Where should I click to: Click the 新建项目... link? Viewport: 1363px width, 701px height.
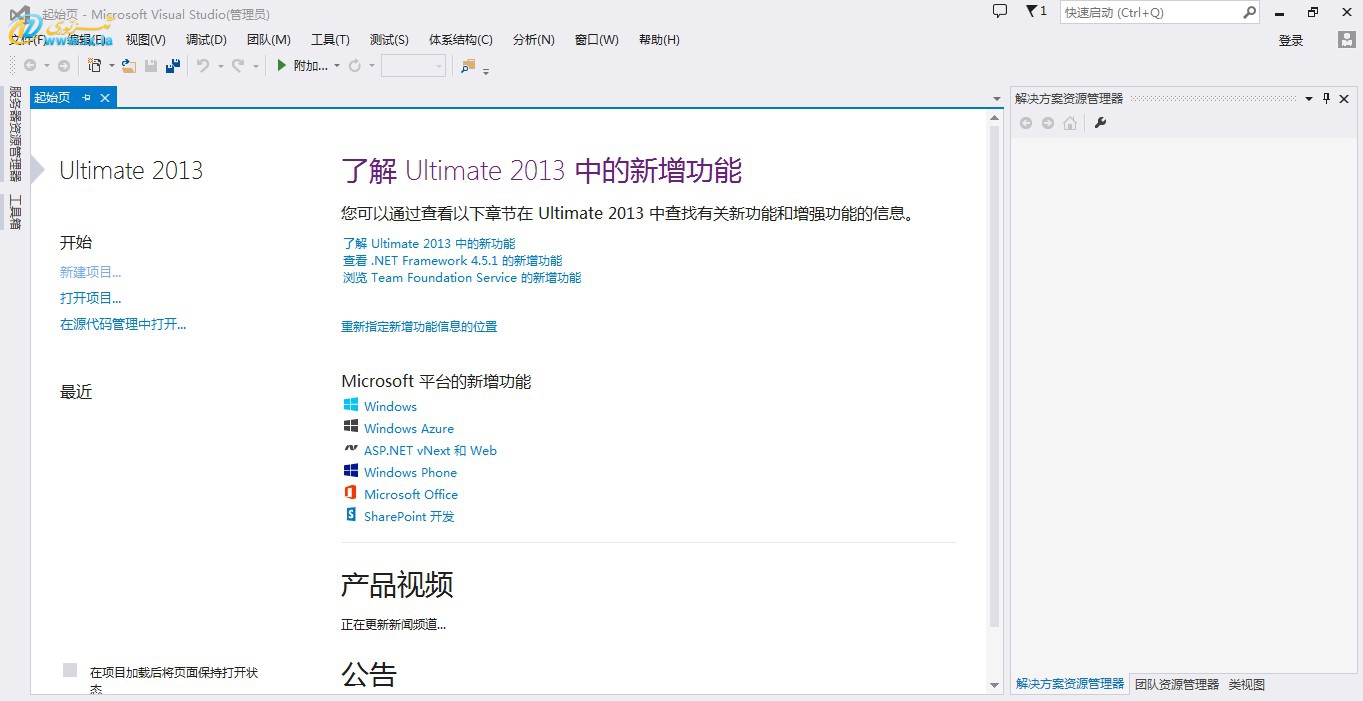tap(91, 272)
